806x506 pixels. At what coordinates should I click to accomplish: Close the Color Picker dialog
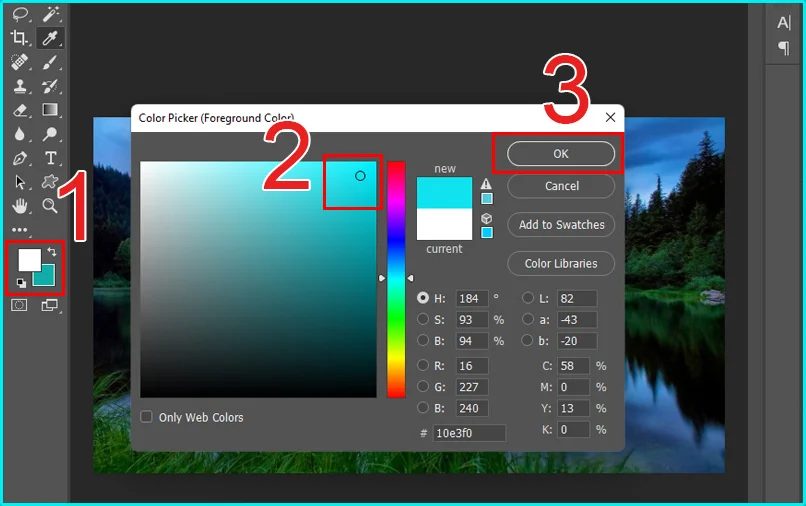pyautogui.click(x=610, y=117)
